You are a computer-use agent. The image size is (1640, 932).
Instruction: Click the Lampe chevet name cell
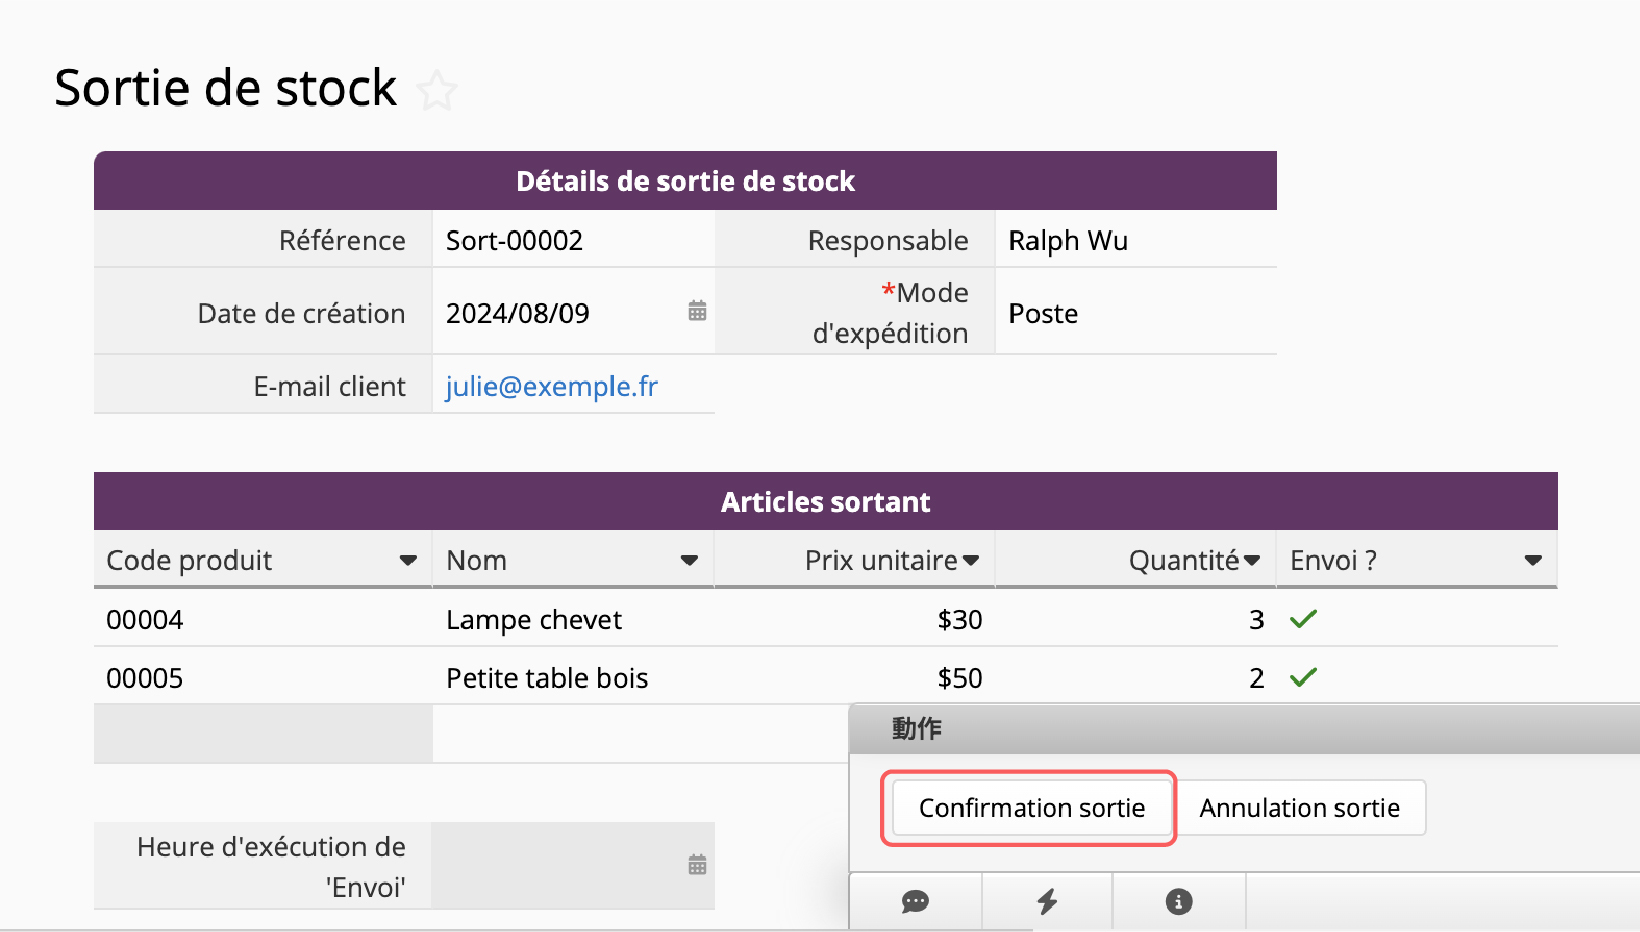[x=534, y=620]
